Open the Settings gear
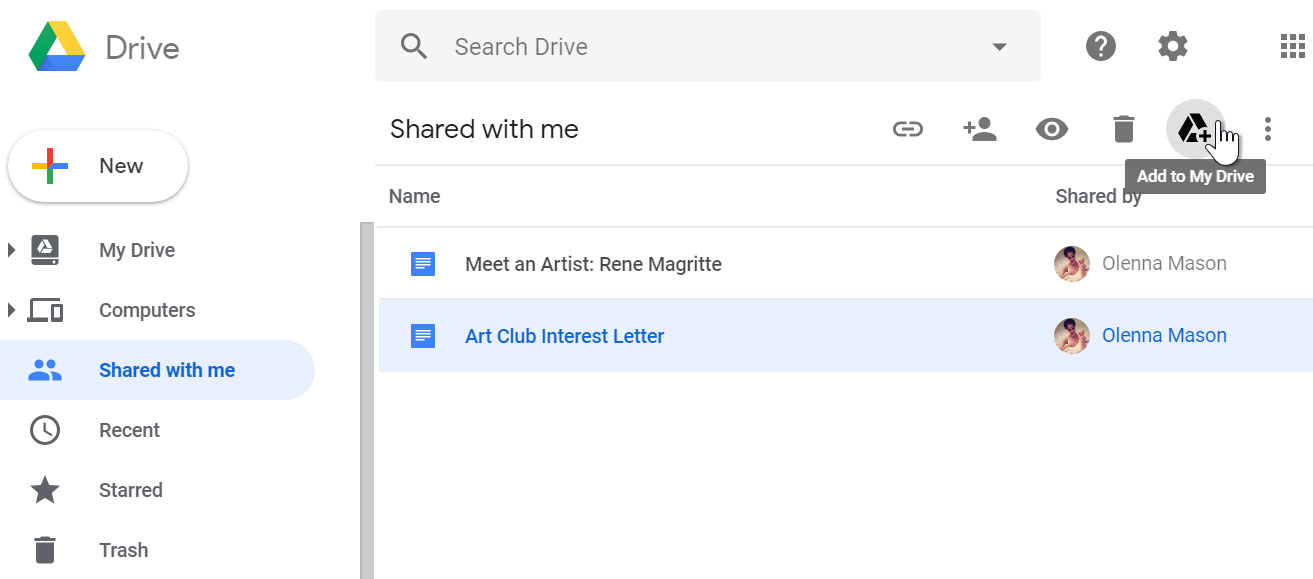 pos(1172,46)
